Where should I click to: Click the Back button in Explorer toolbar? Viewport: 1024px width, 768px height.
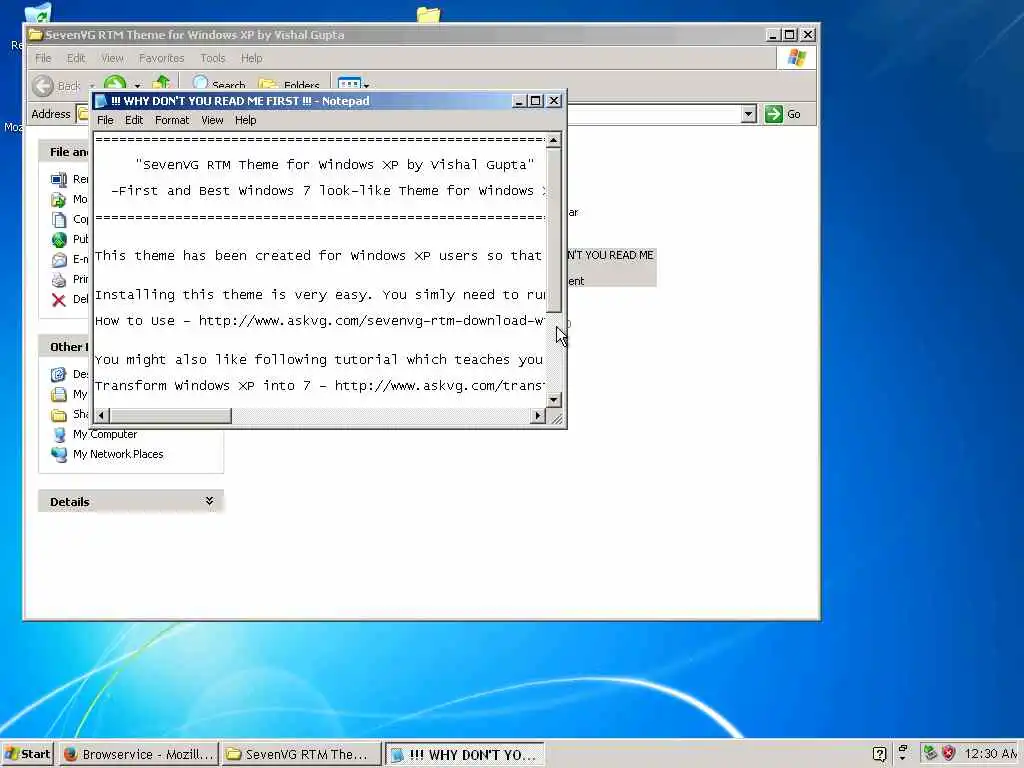coord(56,86)
